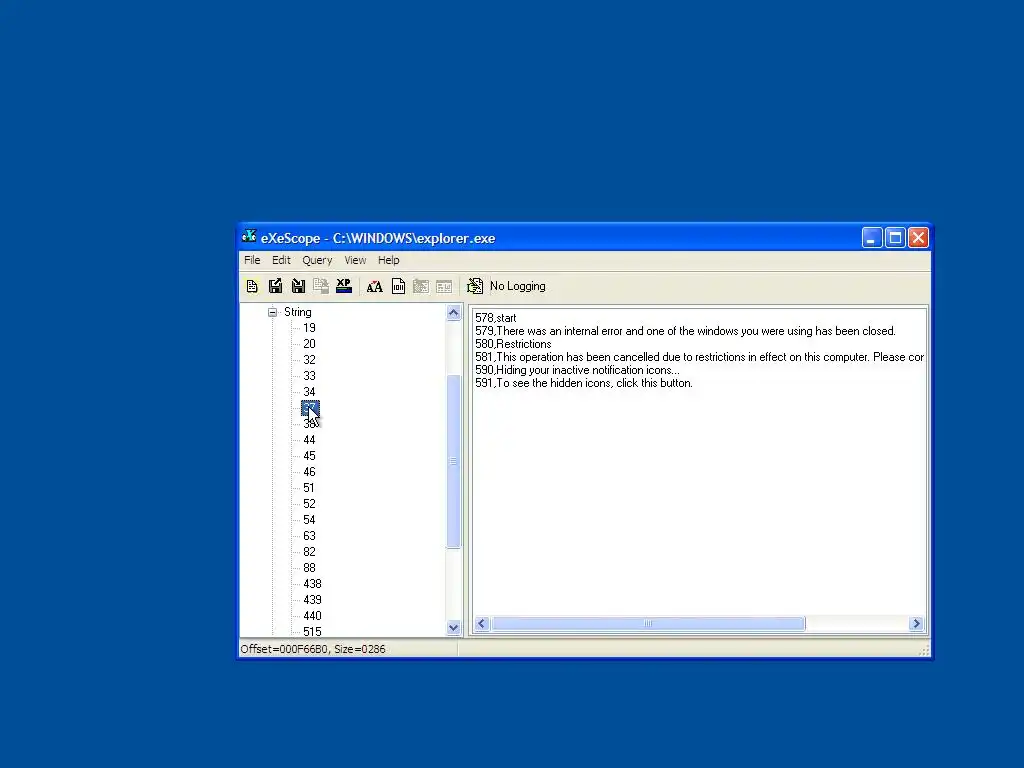
Task: Select string table 51 in the tree
Action: (x=309, y=488)
